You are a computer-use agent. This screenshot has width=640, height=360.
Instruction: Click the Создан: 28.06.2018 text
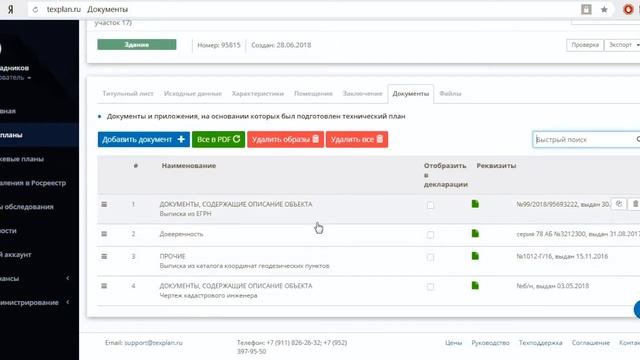tap(281, 45)
